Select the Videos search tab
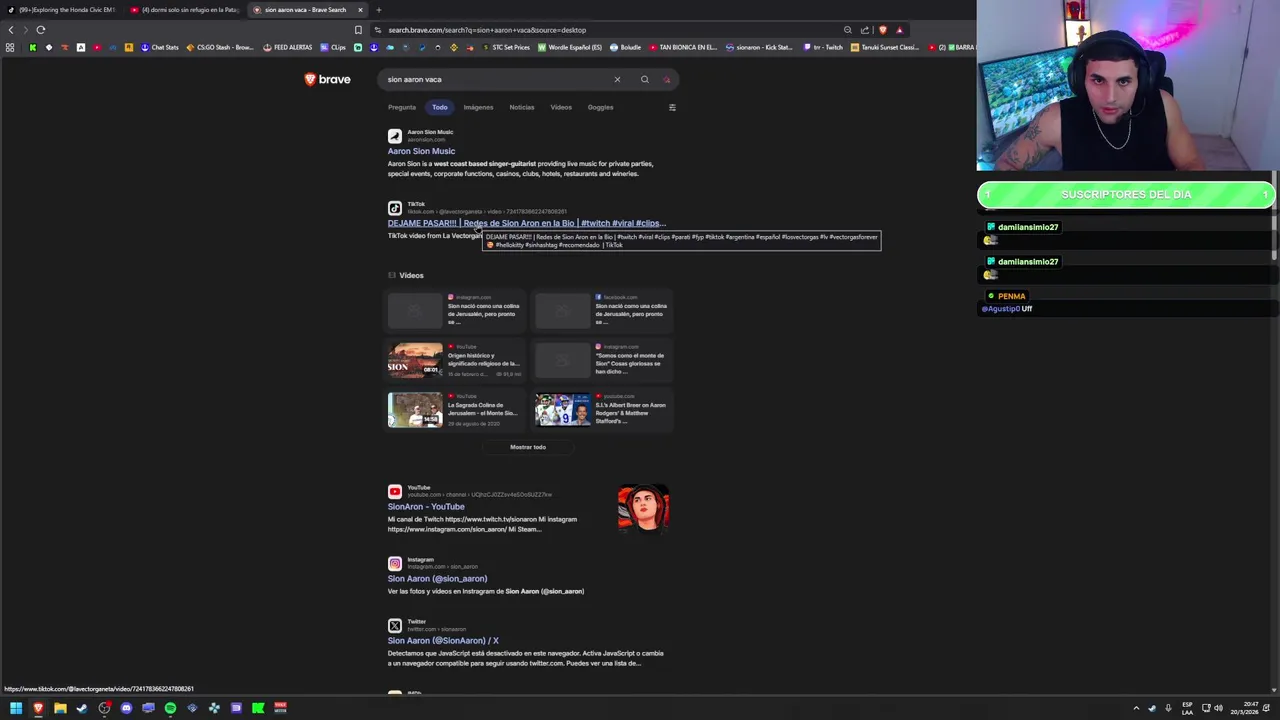This screenshot has width=1280, height=720. pyautogui.click(x=561, y=107)
